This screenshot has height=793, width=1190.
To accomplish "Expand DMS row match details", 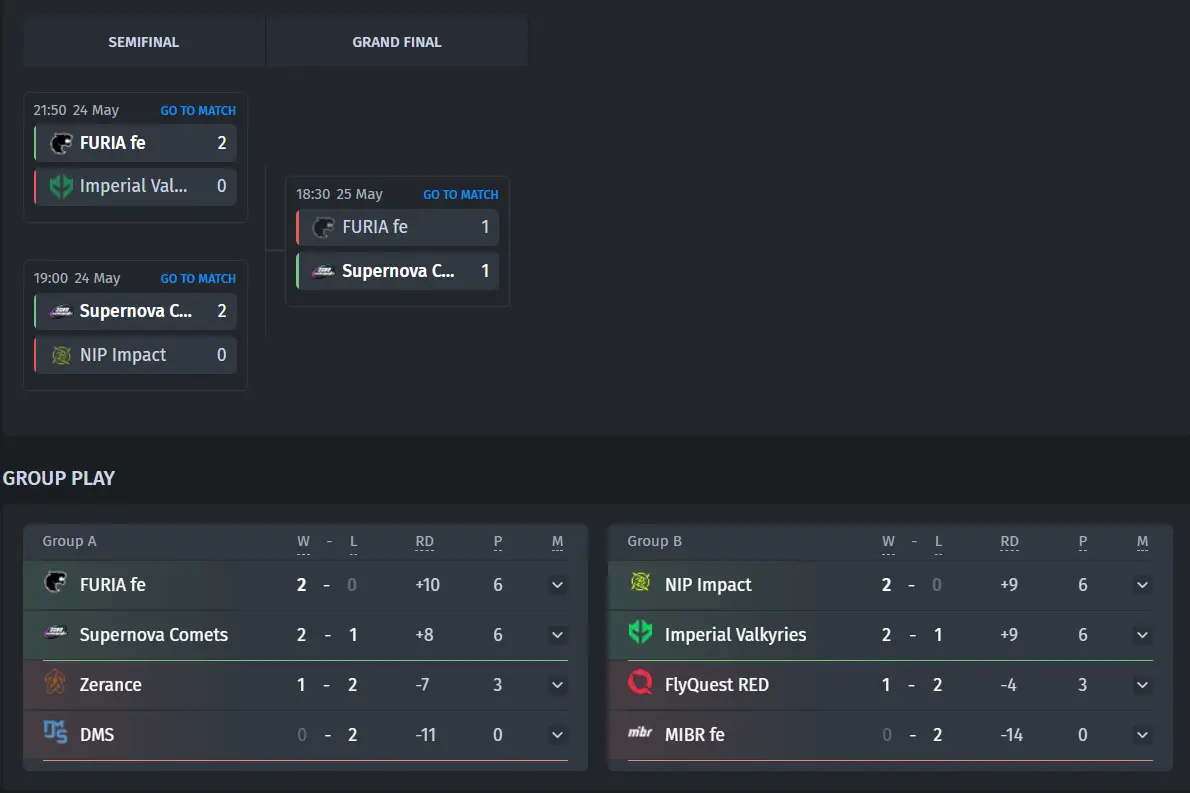I will pyautogui.click(x=557, y=735).
